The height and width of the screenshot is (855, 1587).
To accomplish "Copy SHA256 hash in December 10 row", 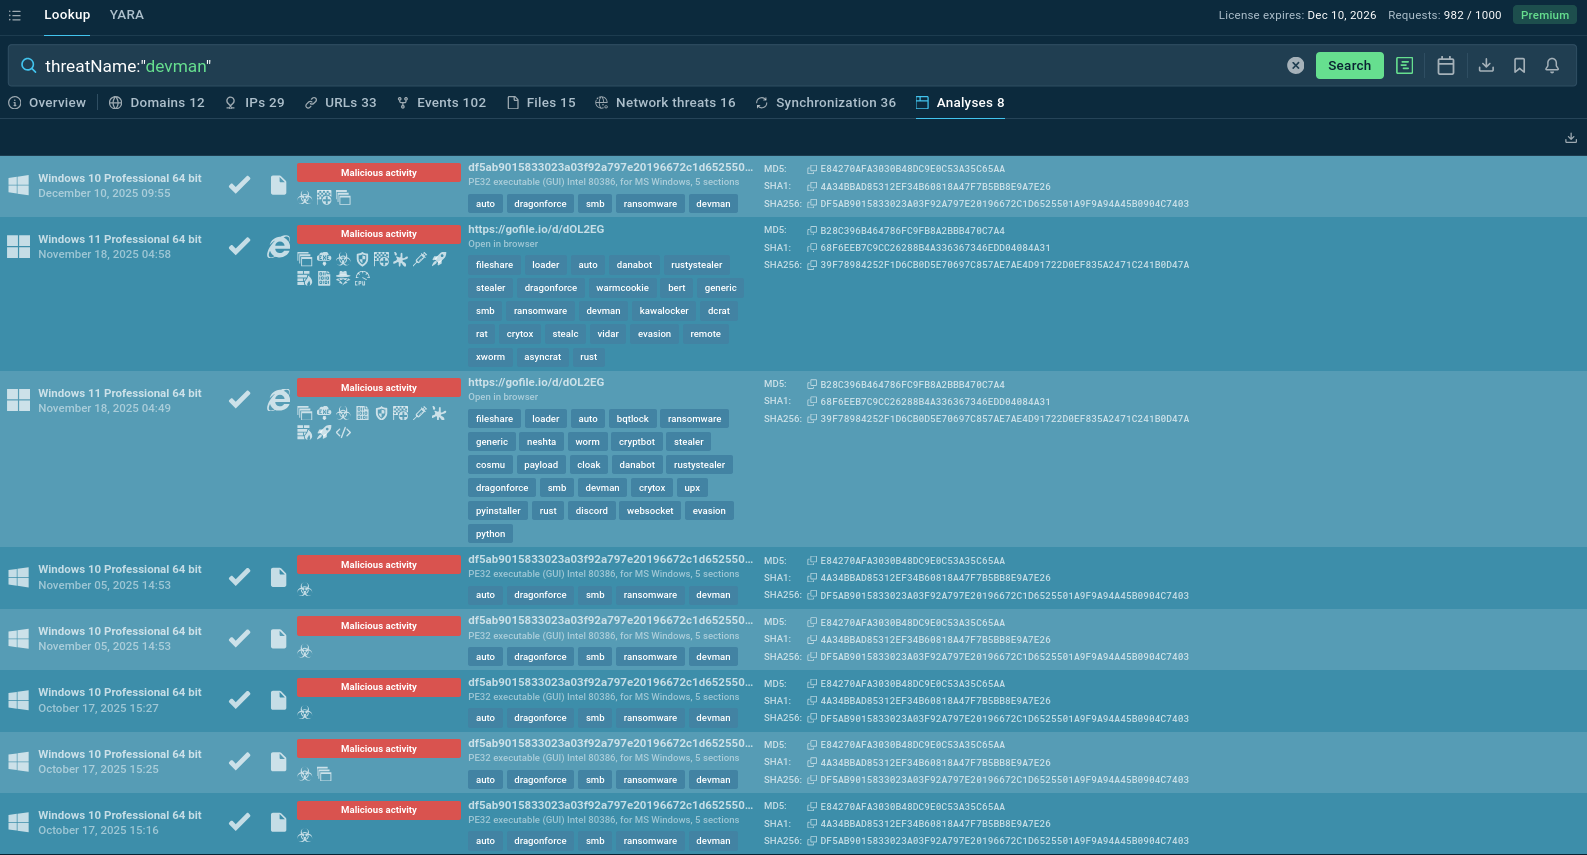I will click(x=812, y=203).
